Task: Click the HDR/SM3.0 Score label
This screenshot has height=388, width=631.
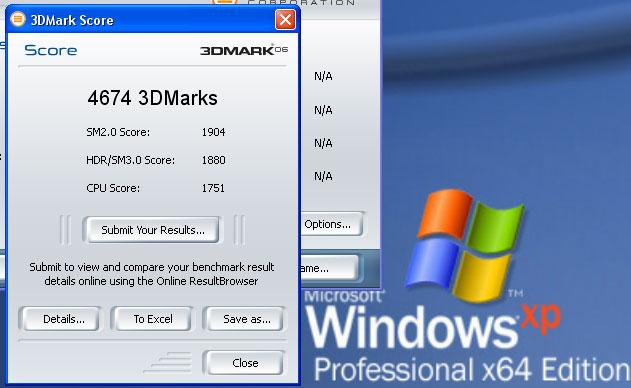Action: click(130, 160)
